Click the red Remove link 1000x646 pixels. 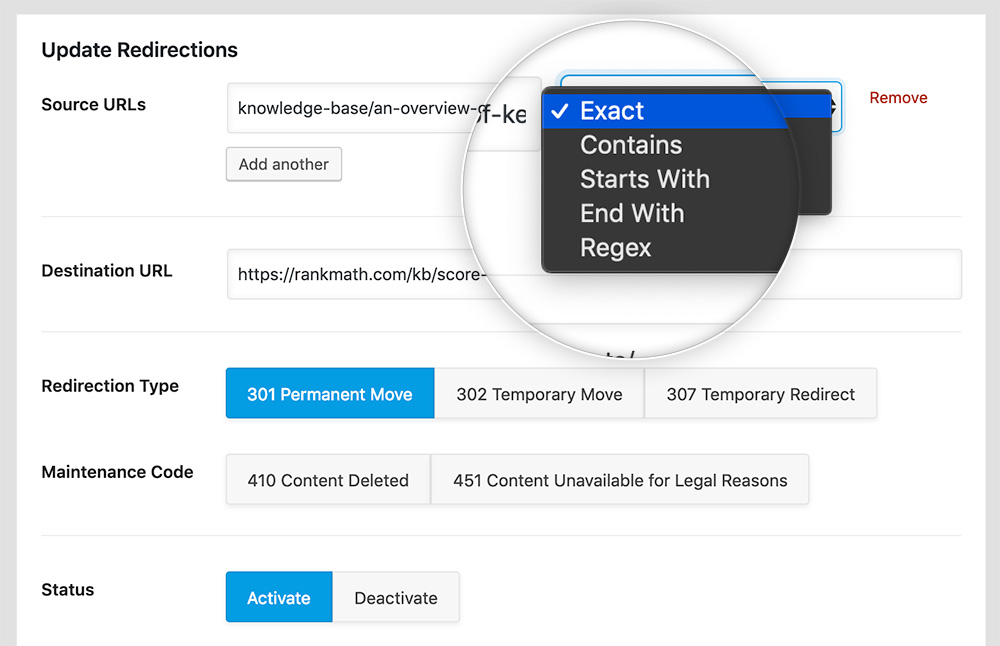(898, 98)
